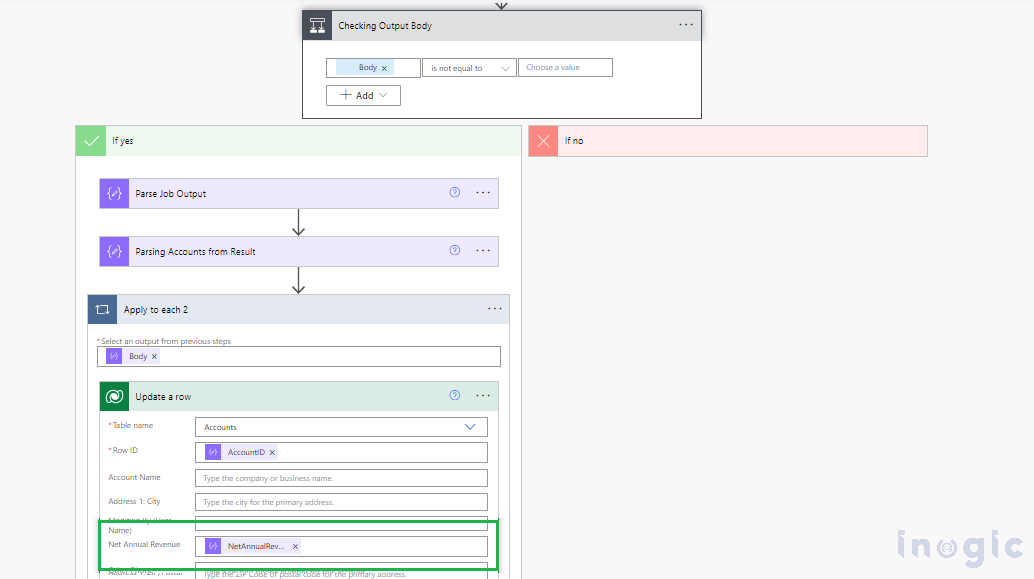
Task: Open Parsing Accounts from Result ellipsis menu
Action: 483,251
